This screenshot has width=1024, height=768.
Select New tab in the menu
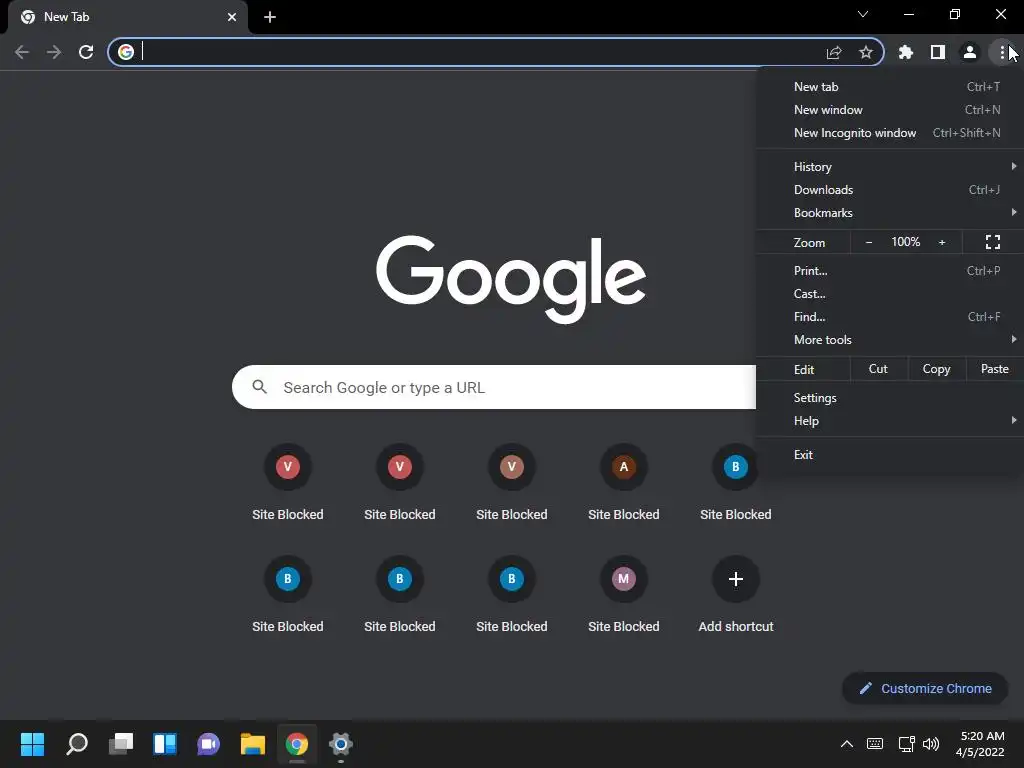(890, 87)
